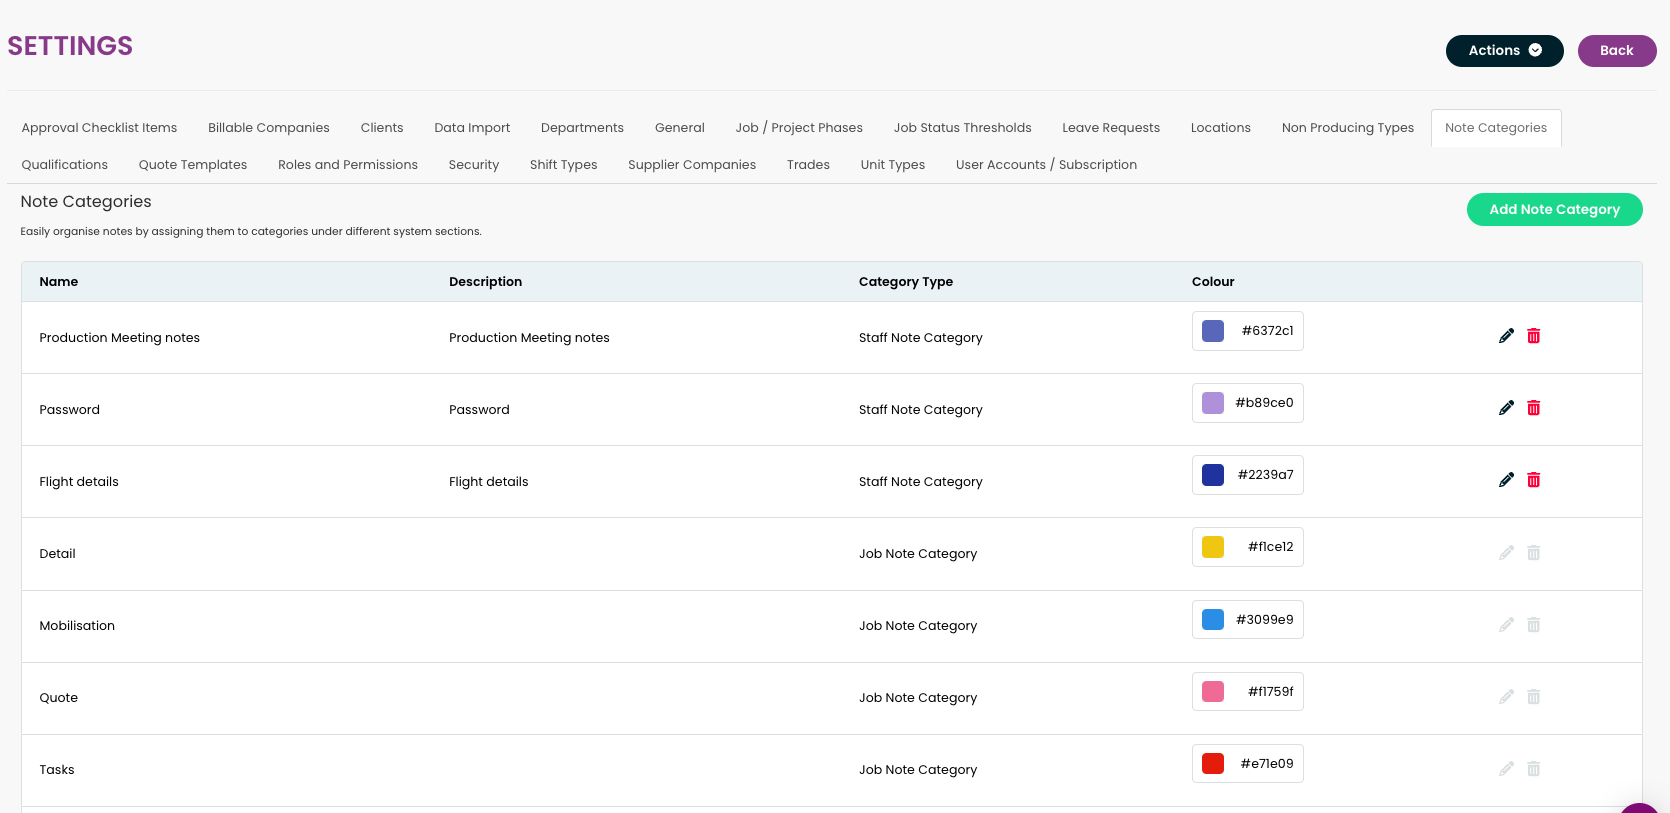The image size is (1670, 813).
Task: Select the Locations tab
Action: 1220,128
